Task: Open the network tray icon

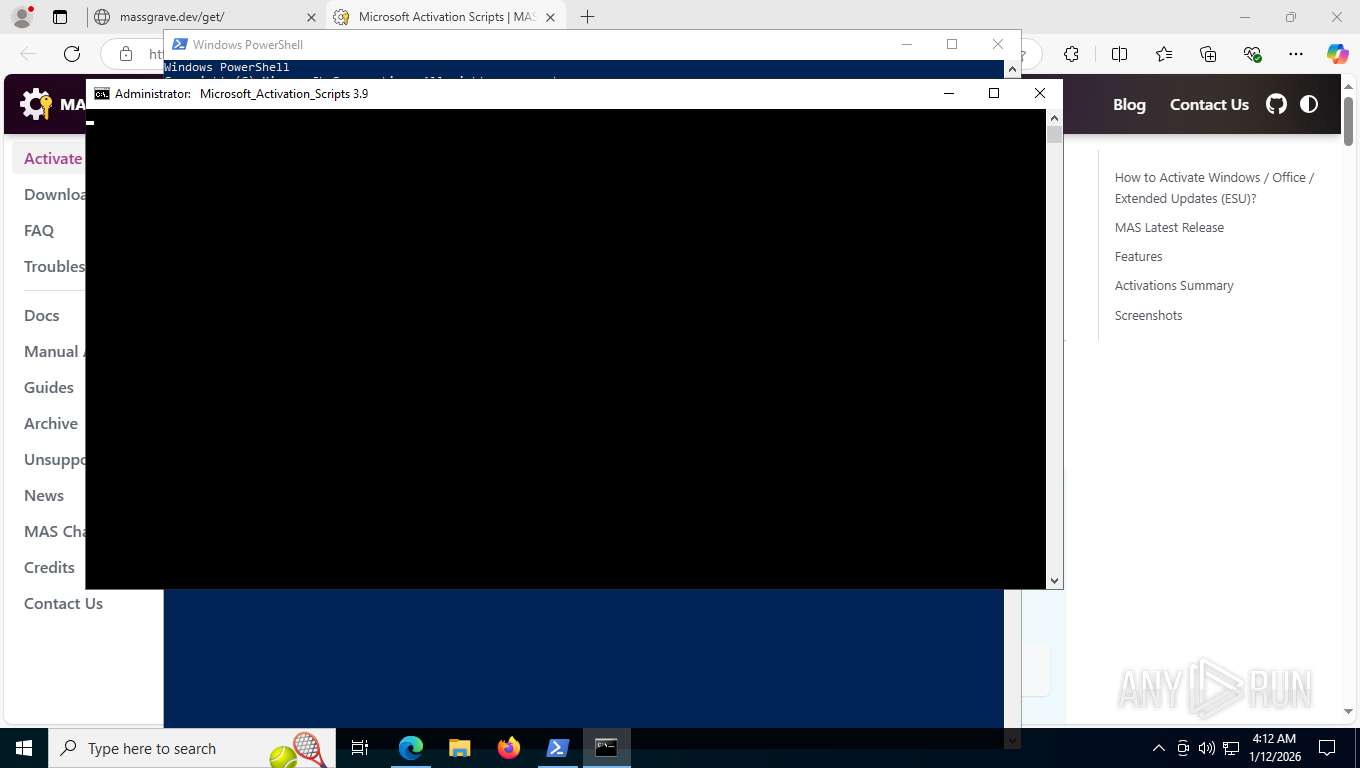Action: pos(1231,748)
